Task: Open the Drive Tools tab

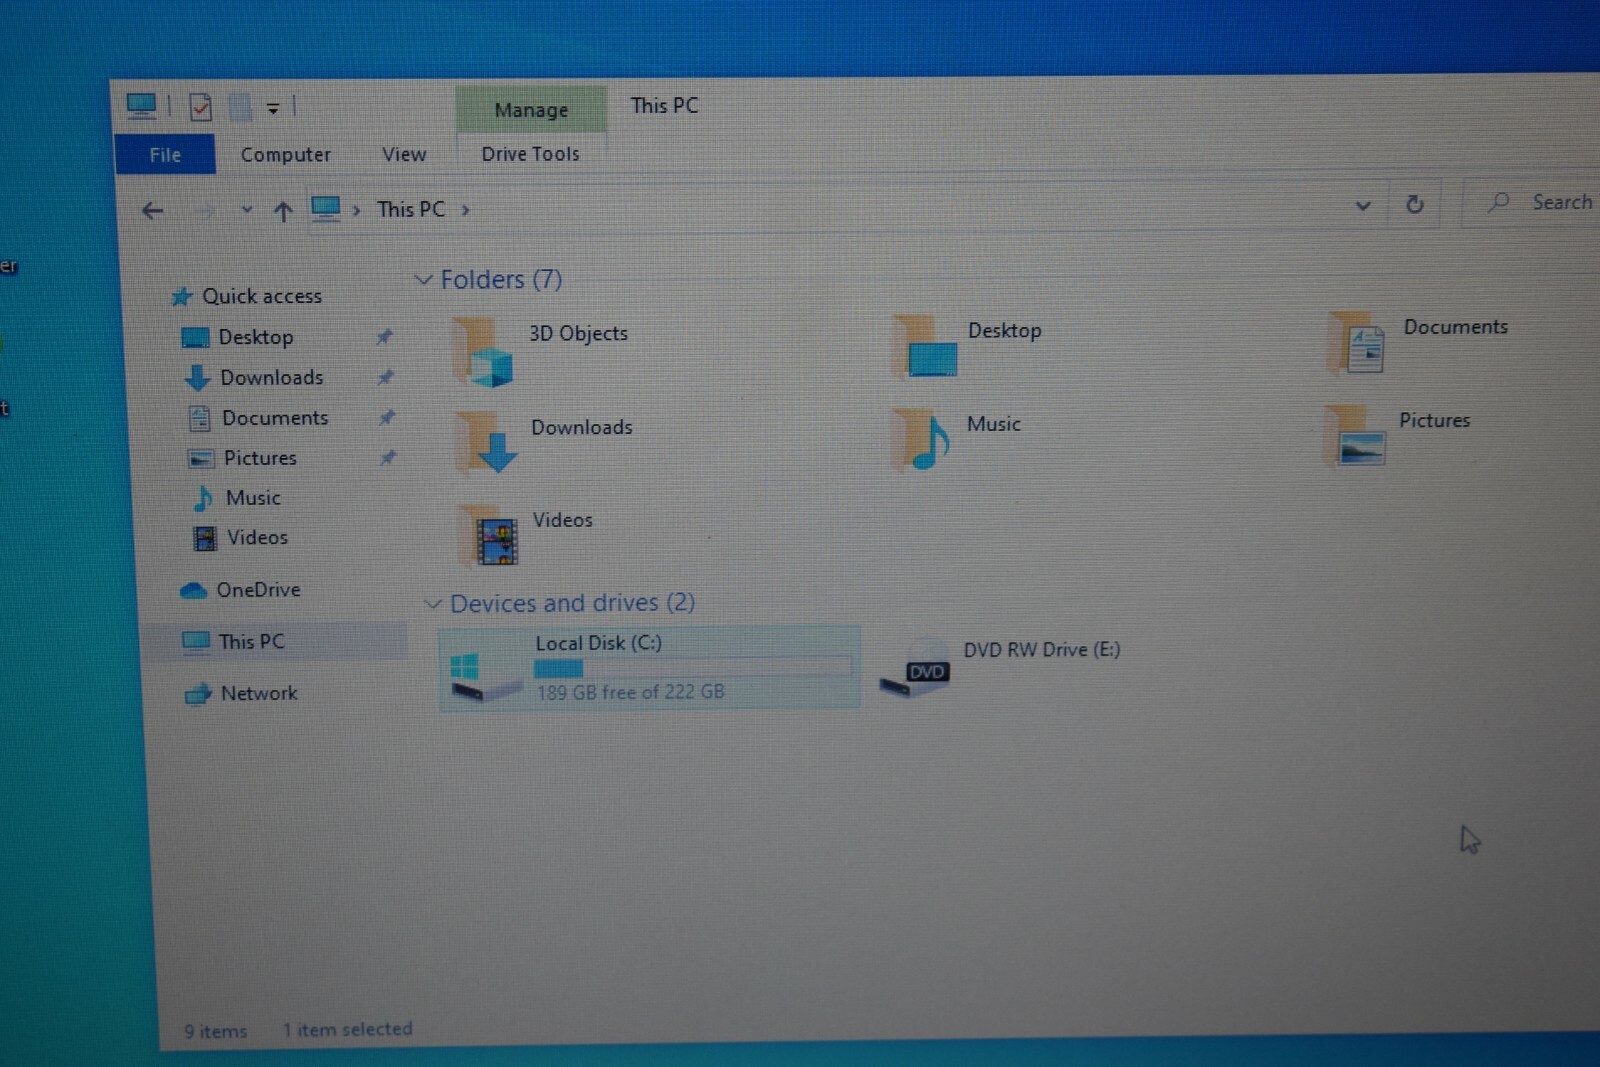Action: tap(530, 154)
